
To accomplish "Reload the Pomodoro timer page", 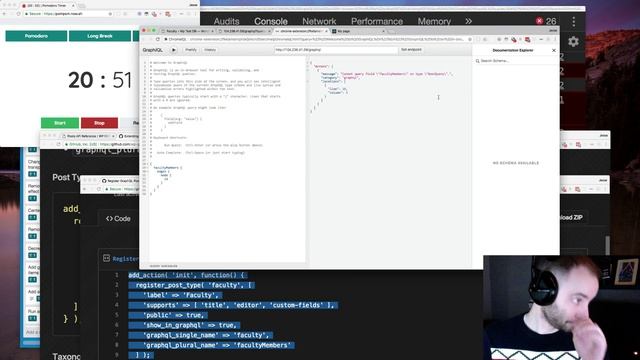I will pos(18,14).
